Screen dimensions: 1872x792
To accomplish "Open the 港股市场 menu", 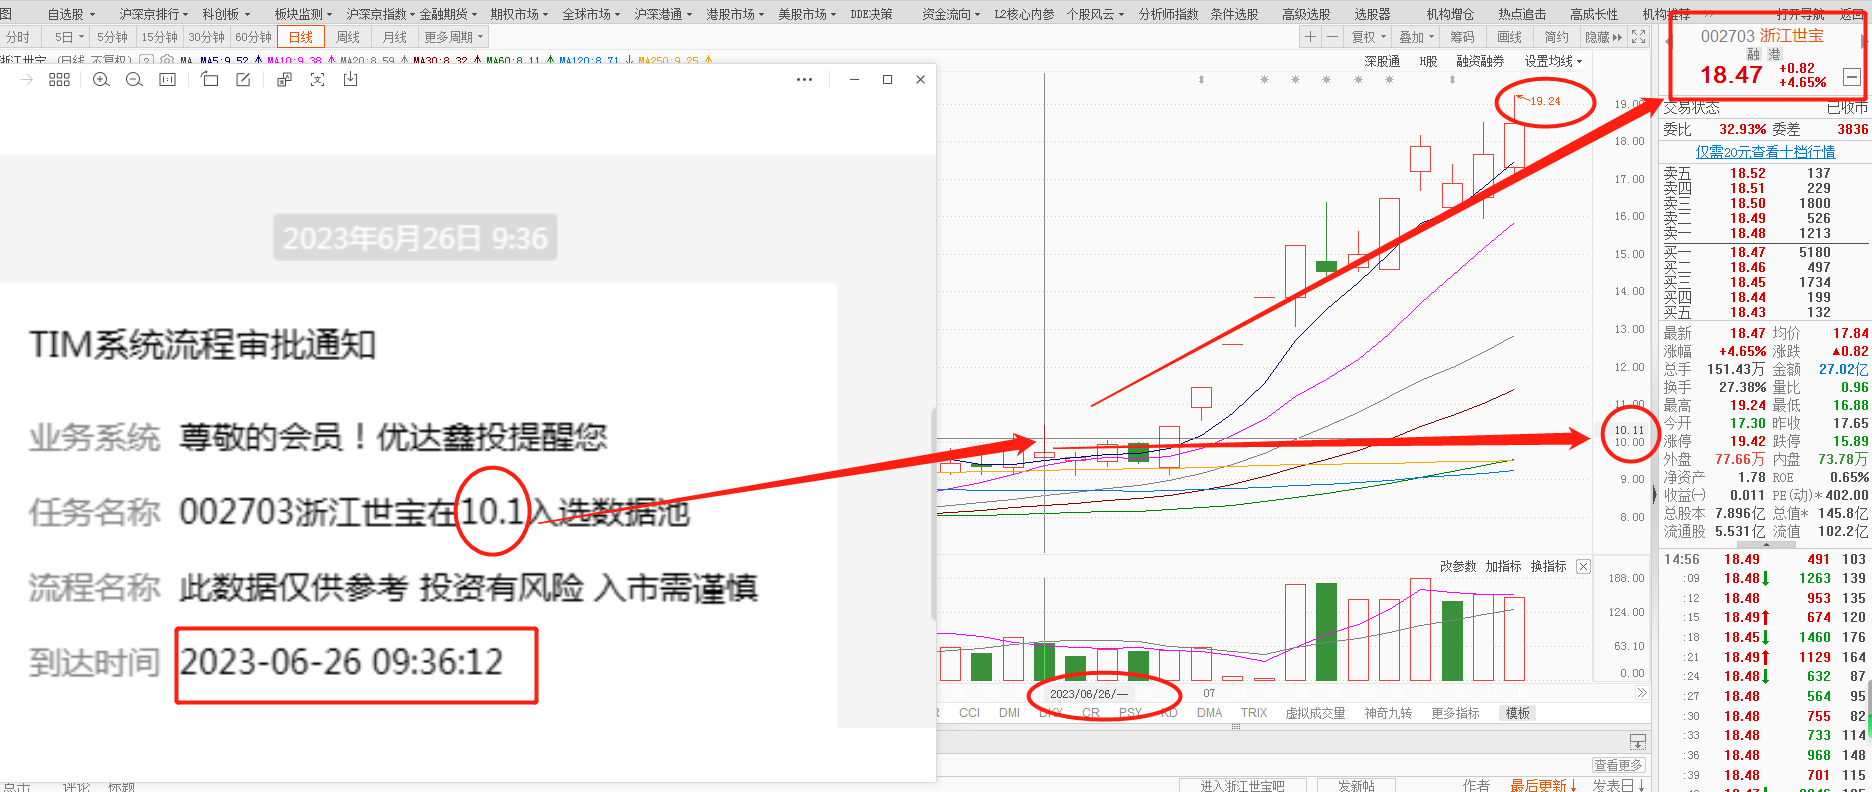I will tap(735, 14).
